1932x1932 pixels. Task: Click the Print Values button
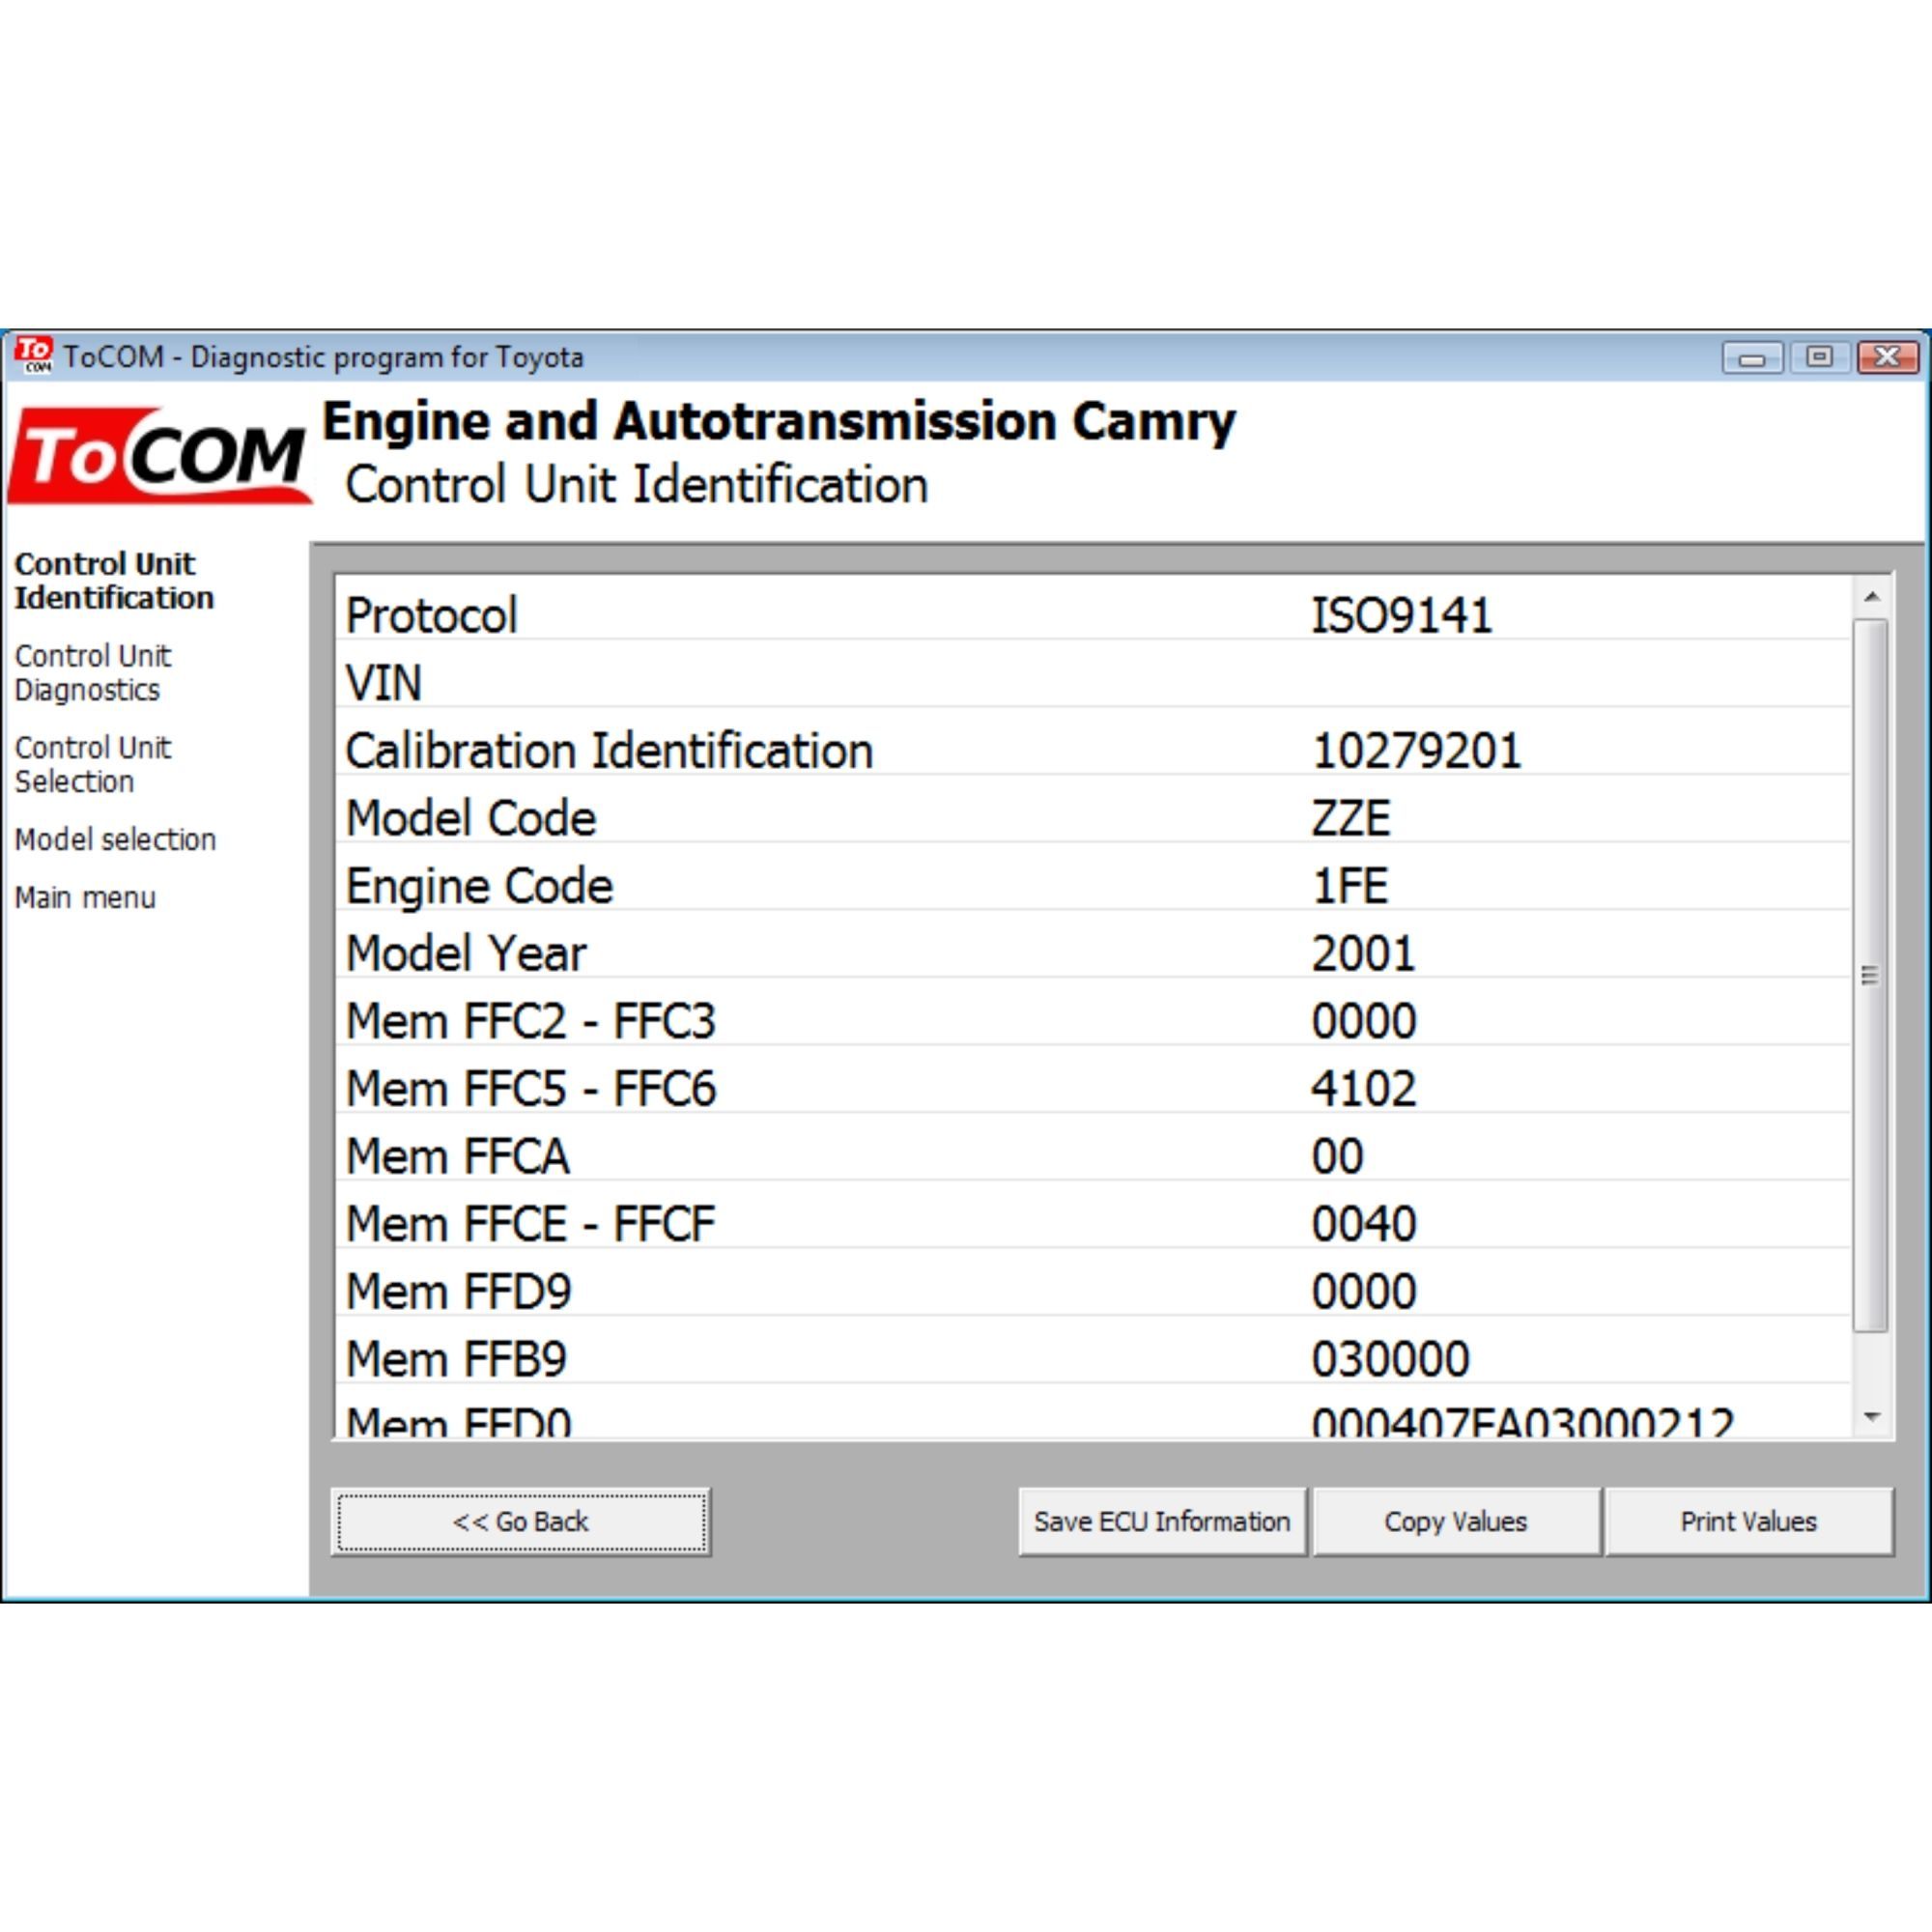(x=1748, y=1522)
